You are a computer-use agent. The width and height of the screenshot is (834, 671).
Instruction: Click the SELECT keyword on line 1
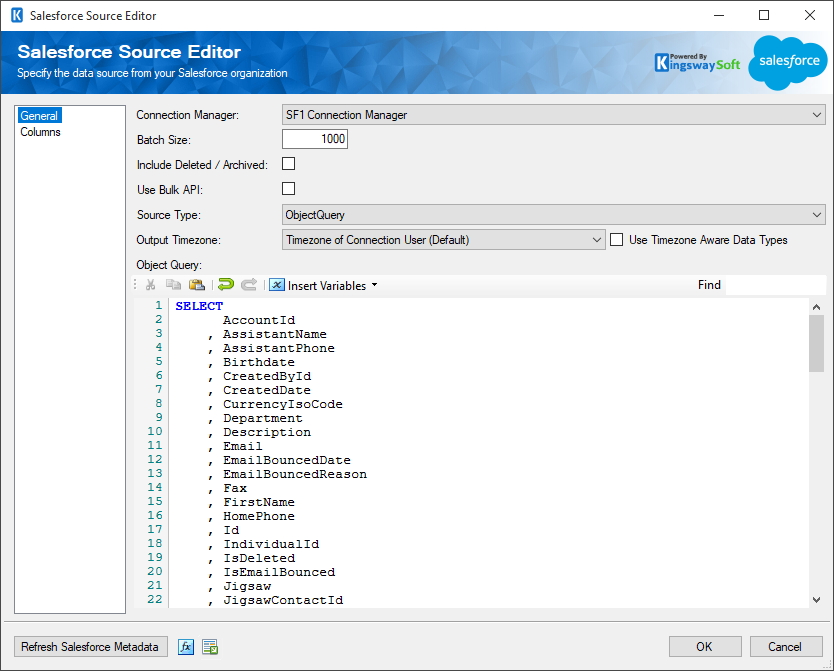[x=199, y=306]
